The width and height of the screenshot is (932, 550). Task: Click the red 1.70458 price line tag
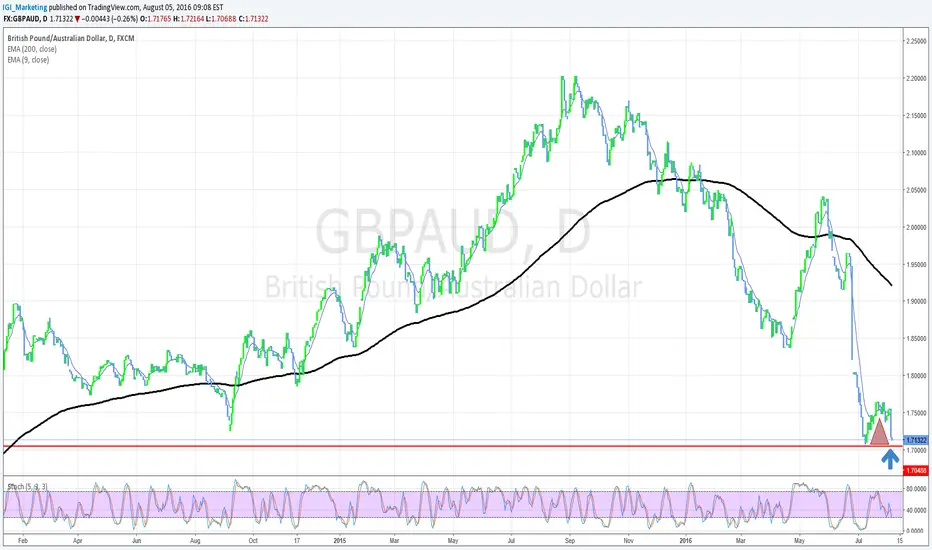[x=915, y=470]
